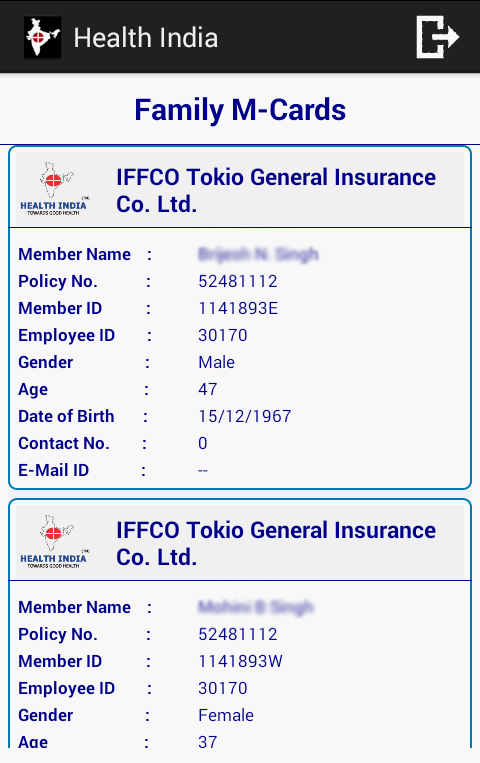Tap Gender value Female
480x763 pixels.
[226, 715]
